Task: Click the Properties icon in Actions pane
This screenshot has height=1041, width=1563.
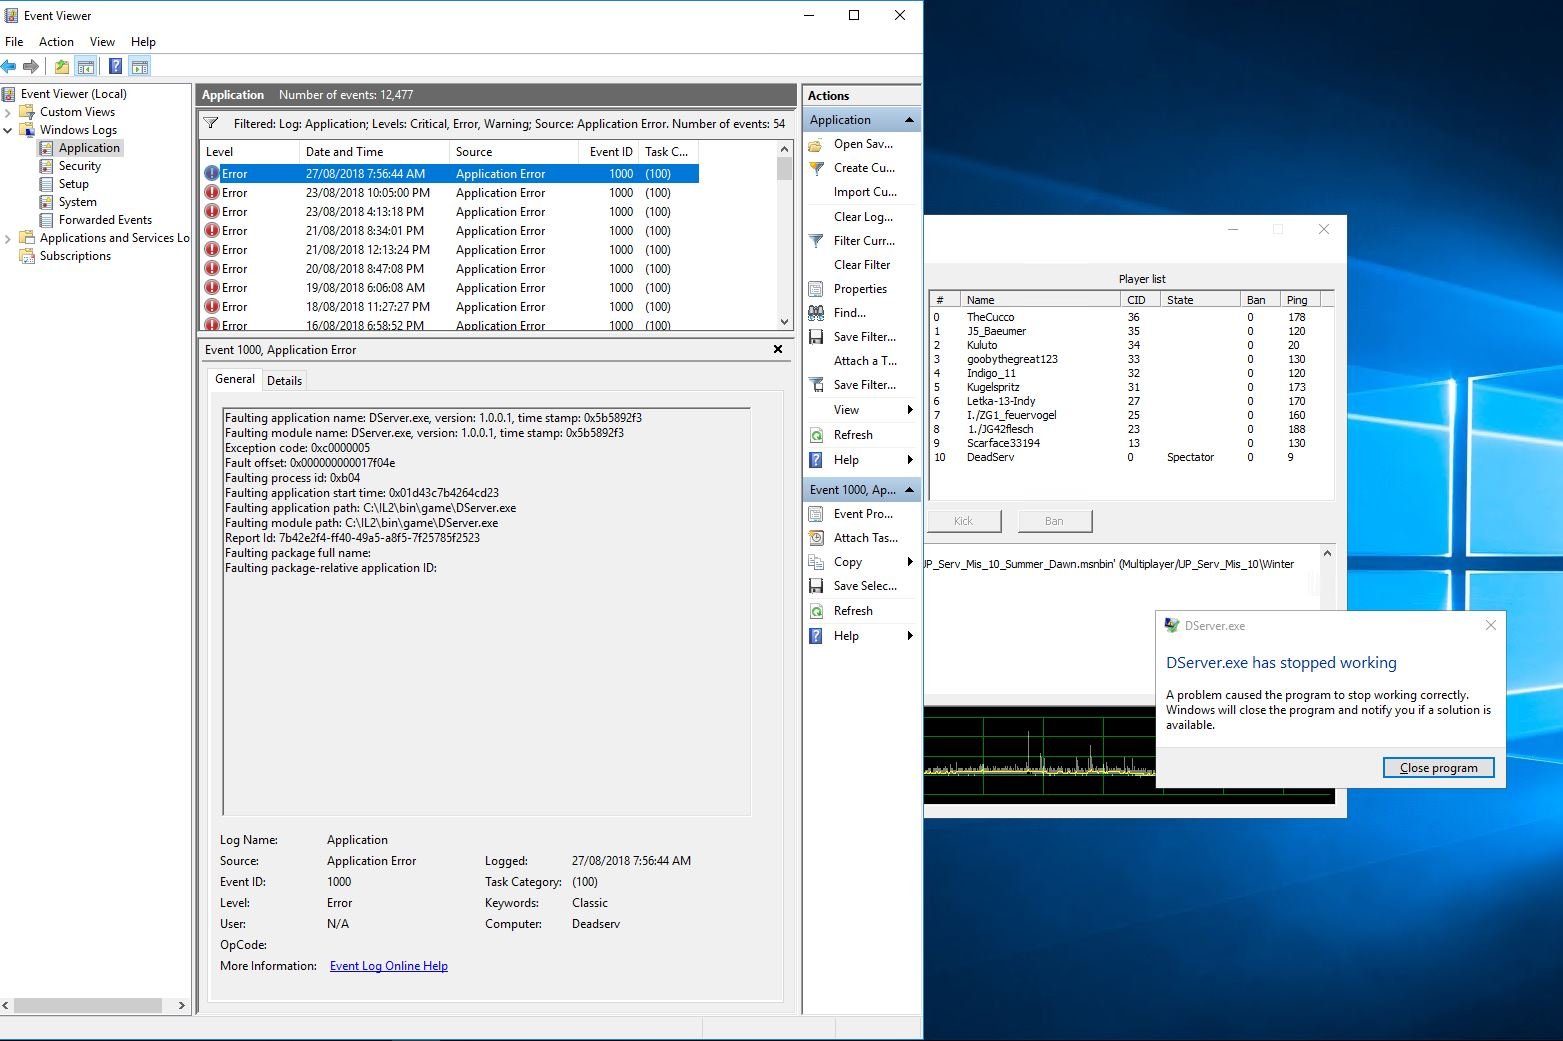Action: [x=817, y=289]
